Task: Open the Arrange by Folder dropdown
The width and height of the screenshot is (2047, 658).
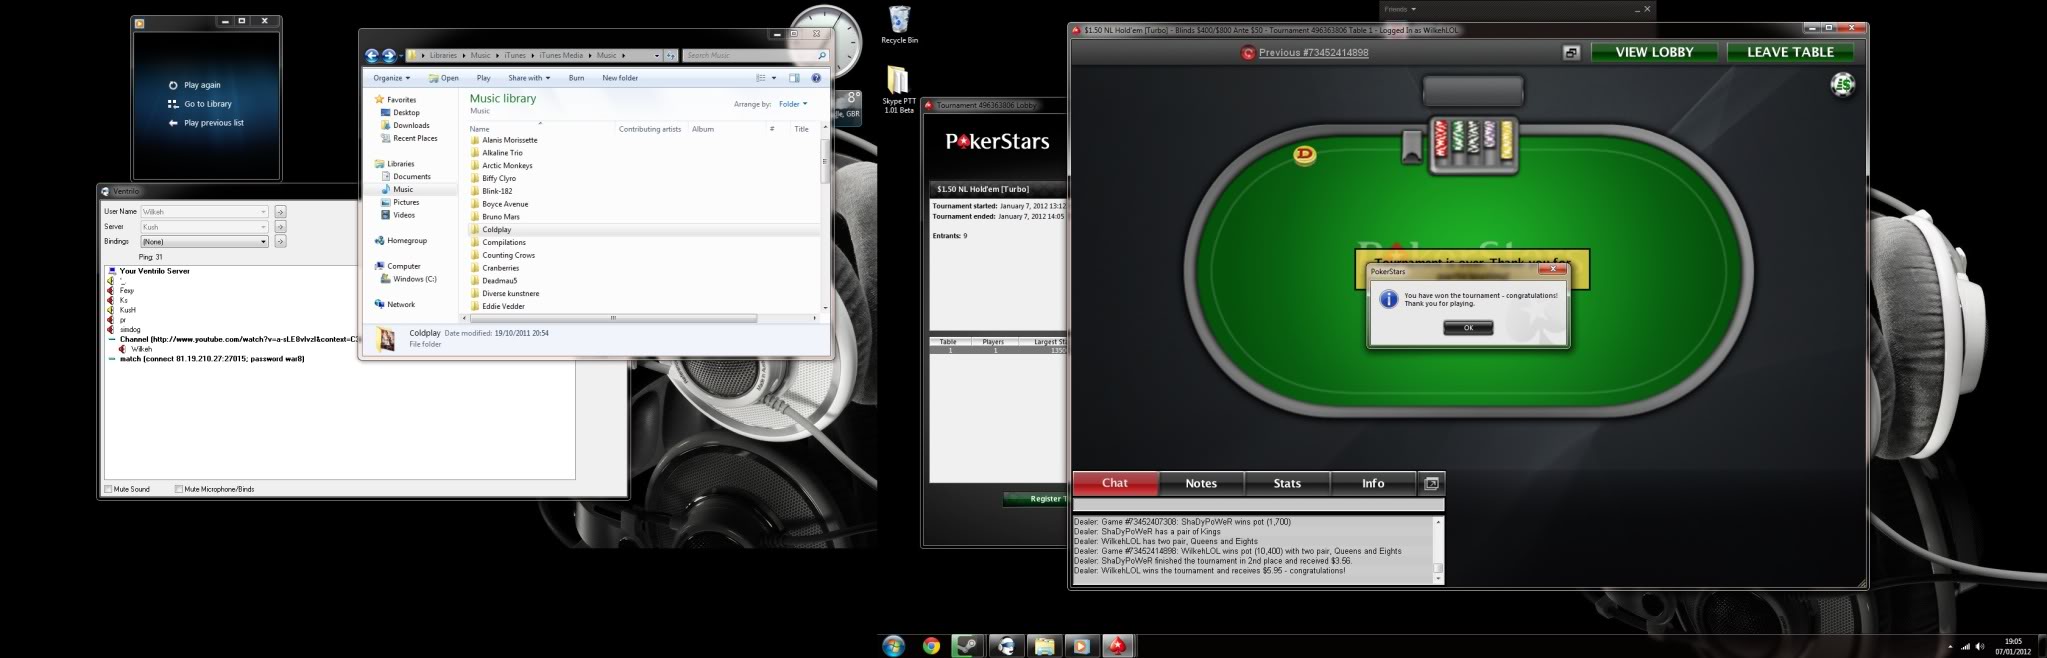Action: tap(793, 104)
